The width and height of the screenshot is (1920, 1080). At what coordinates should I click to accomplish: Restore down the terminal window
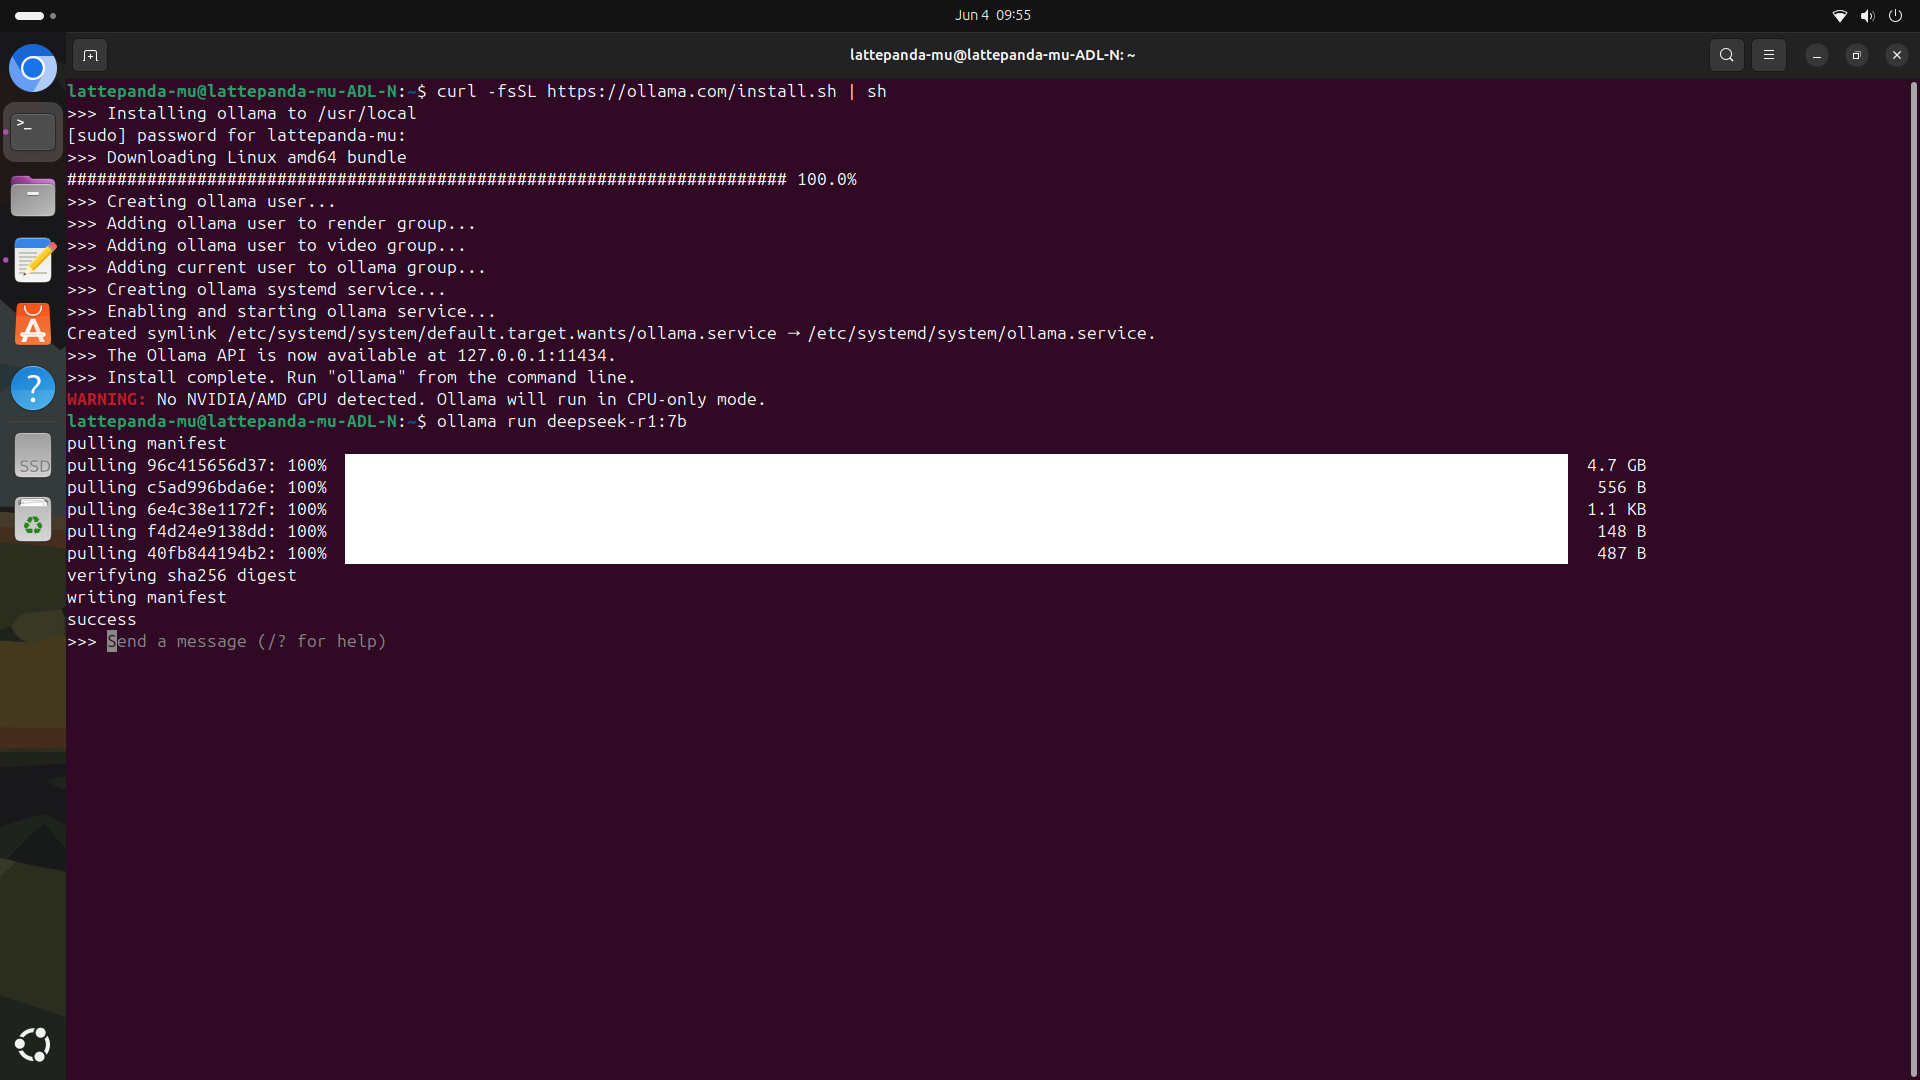pyautogui.click(x=1856, y=55)
